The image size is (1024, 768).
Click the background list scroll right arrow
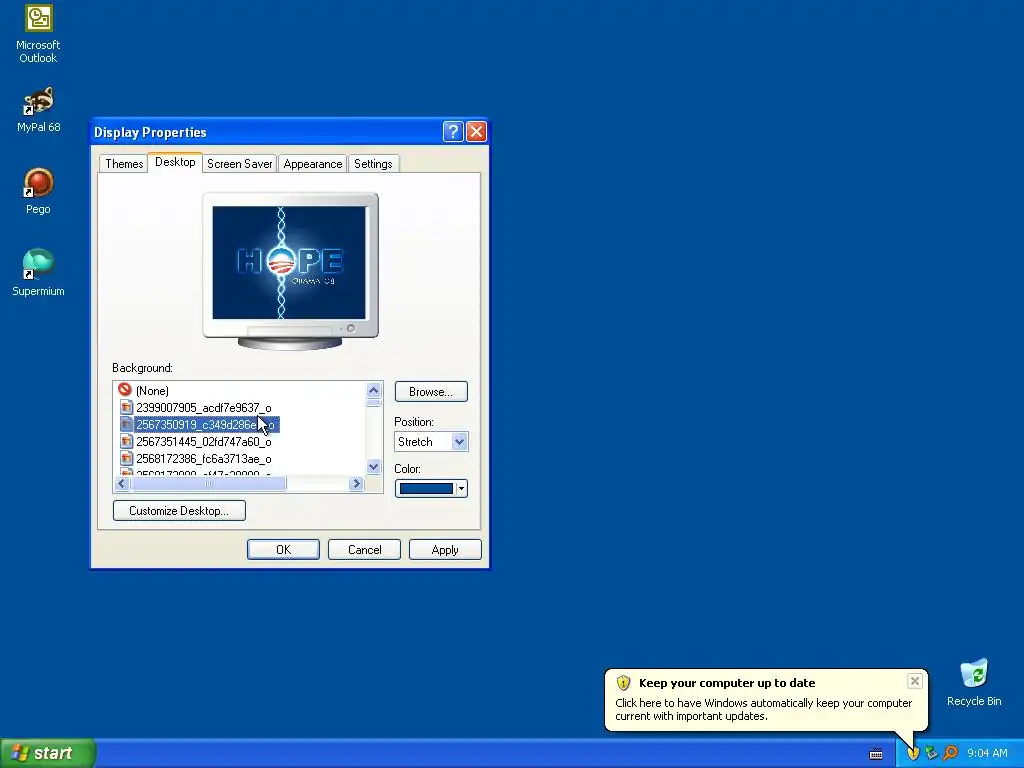pyautogui.click(x=356, y=483)
